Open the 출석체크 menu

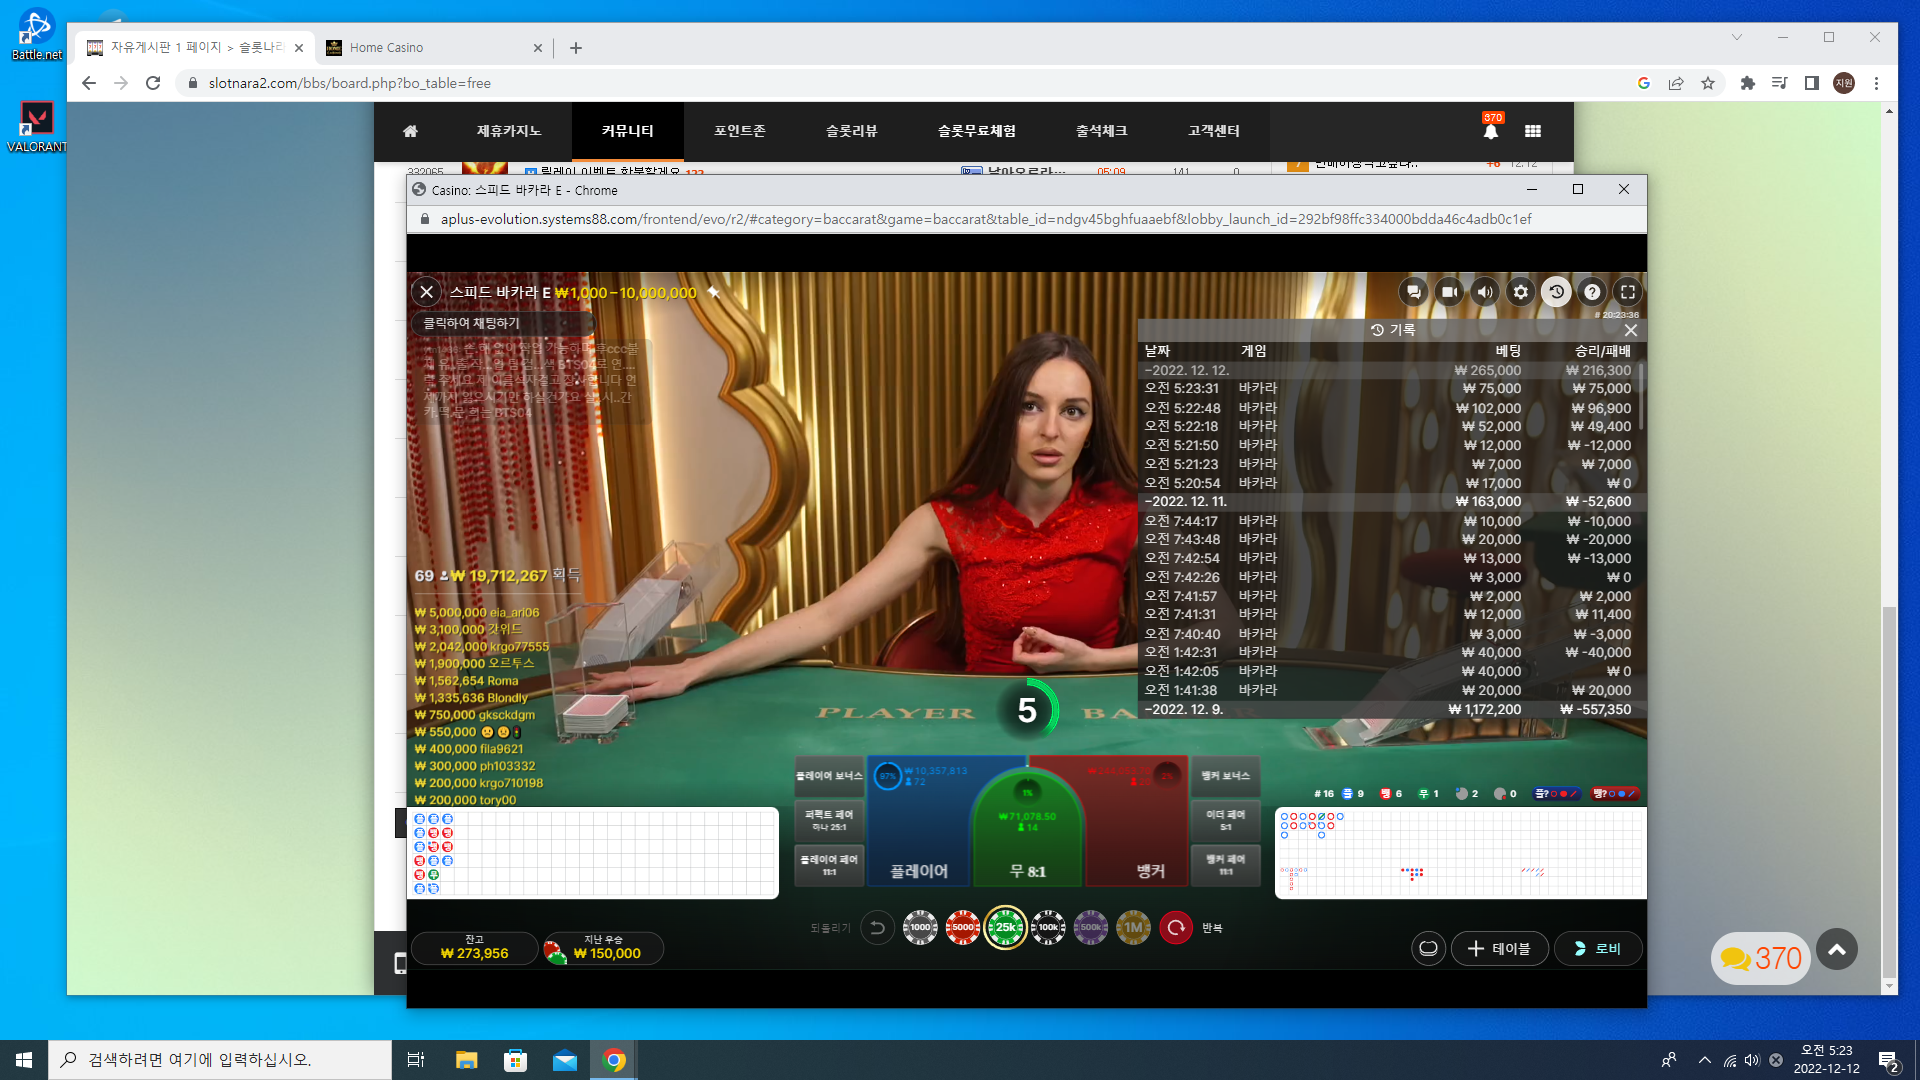[1102, 131]
